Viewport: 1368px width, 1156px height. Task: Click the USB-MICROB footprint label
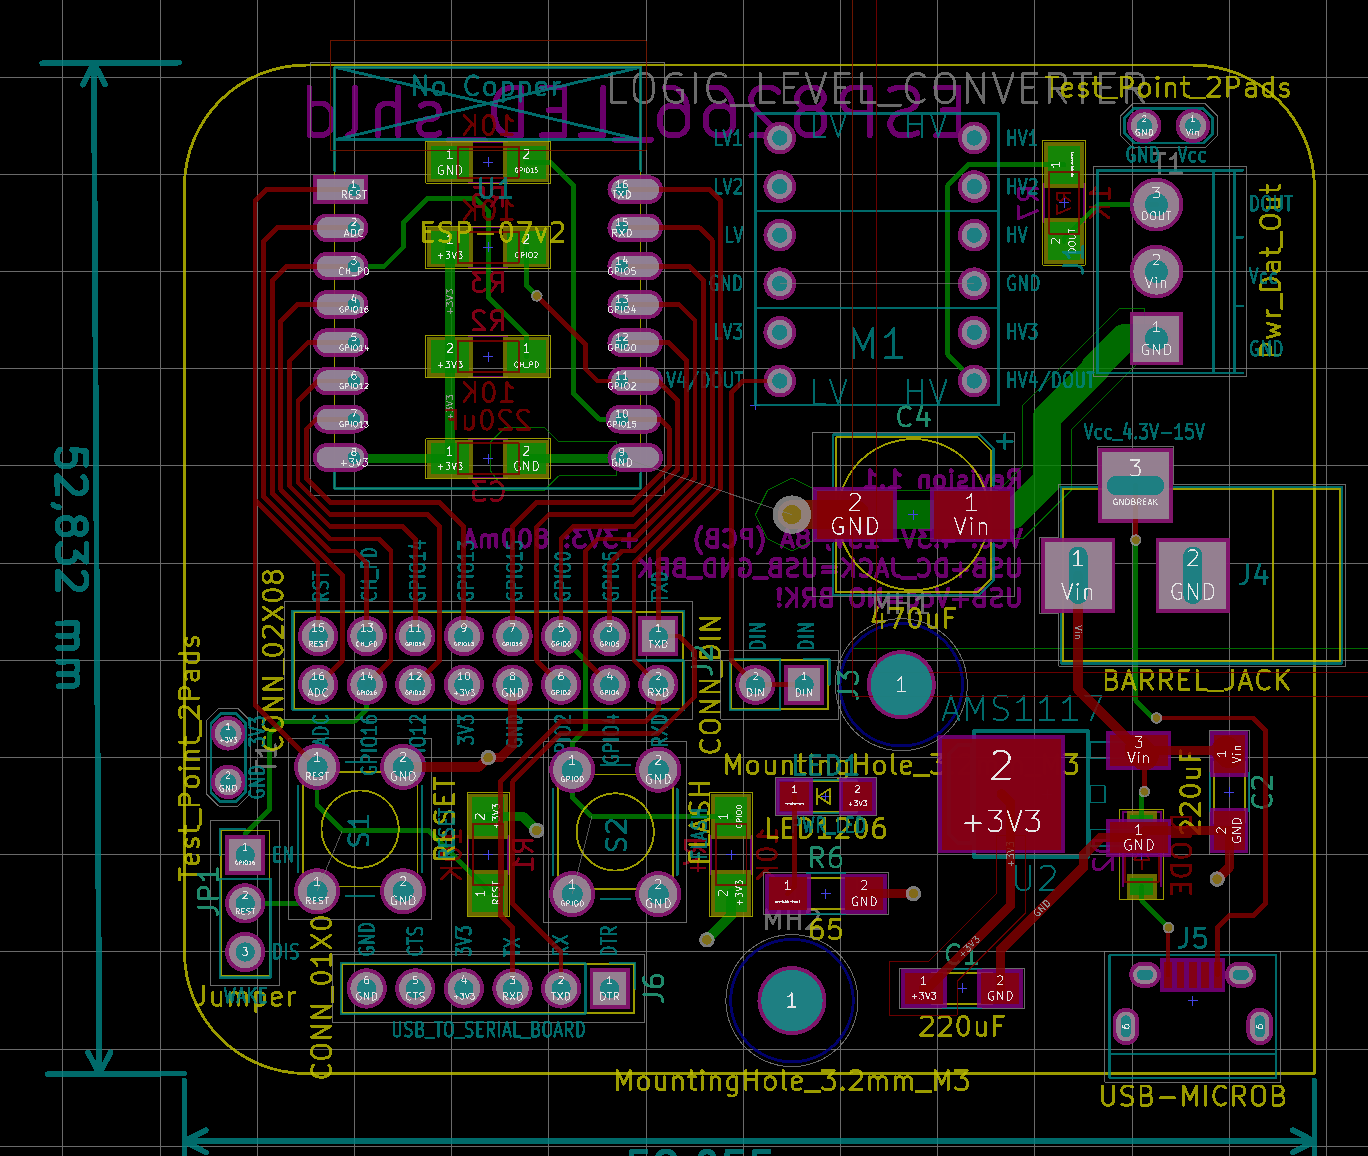(1193, 1096)
